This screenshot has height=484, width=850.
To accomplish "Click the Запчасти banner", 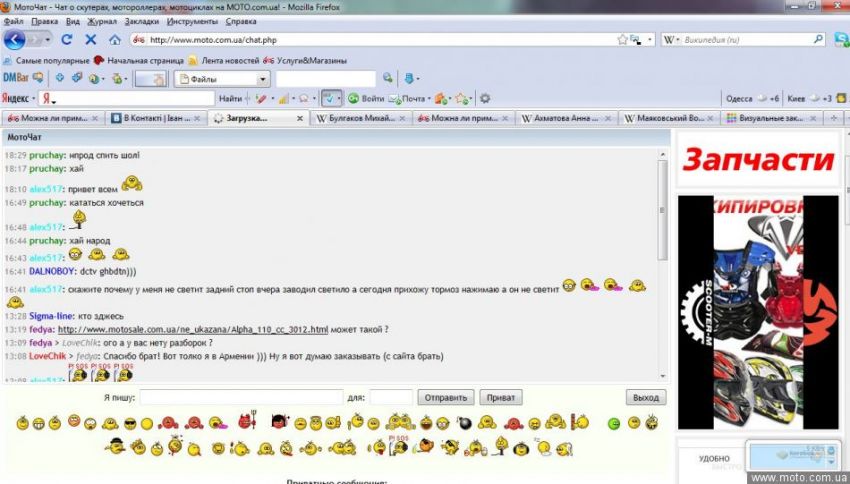I will [x=758, y=159].
